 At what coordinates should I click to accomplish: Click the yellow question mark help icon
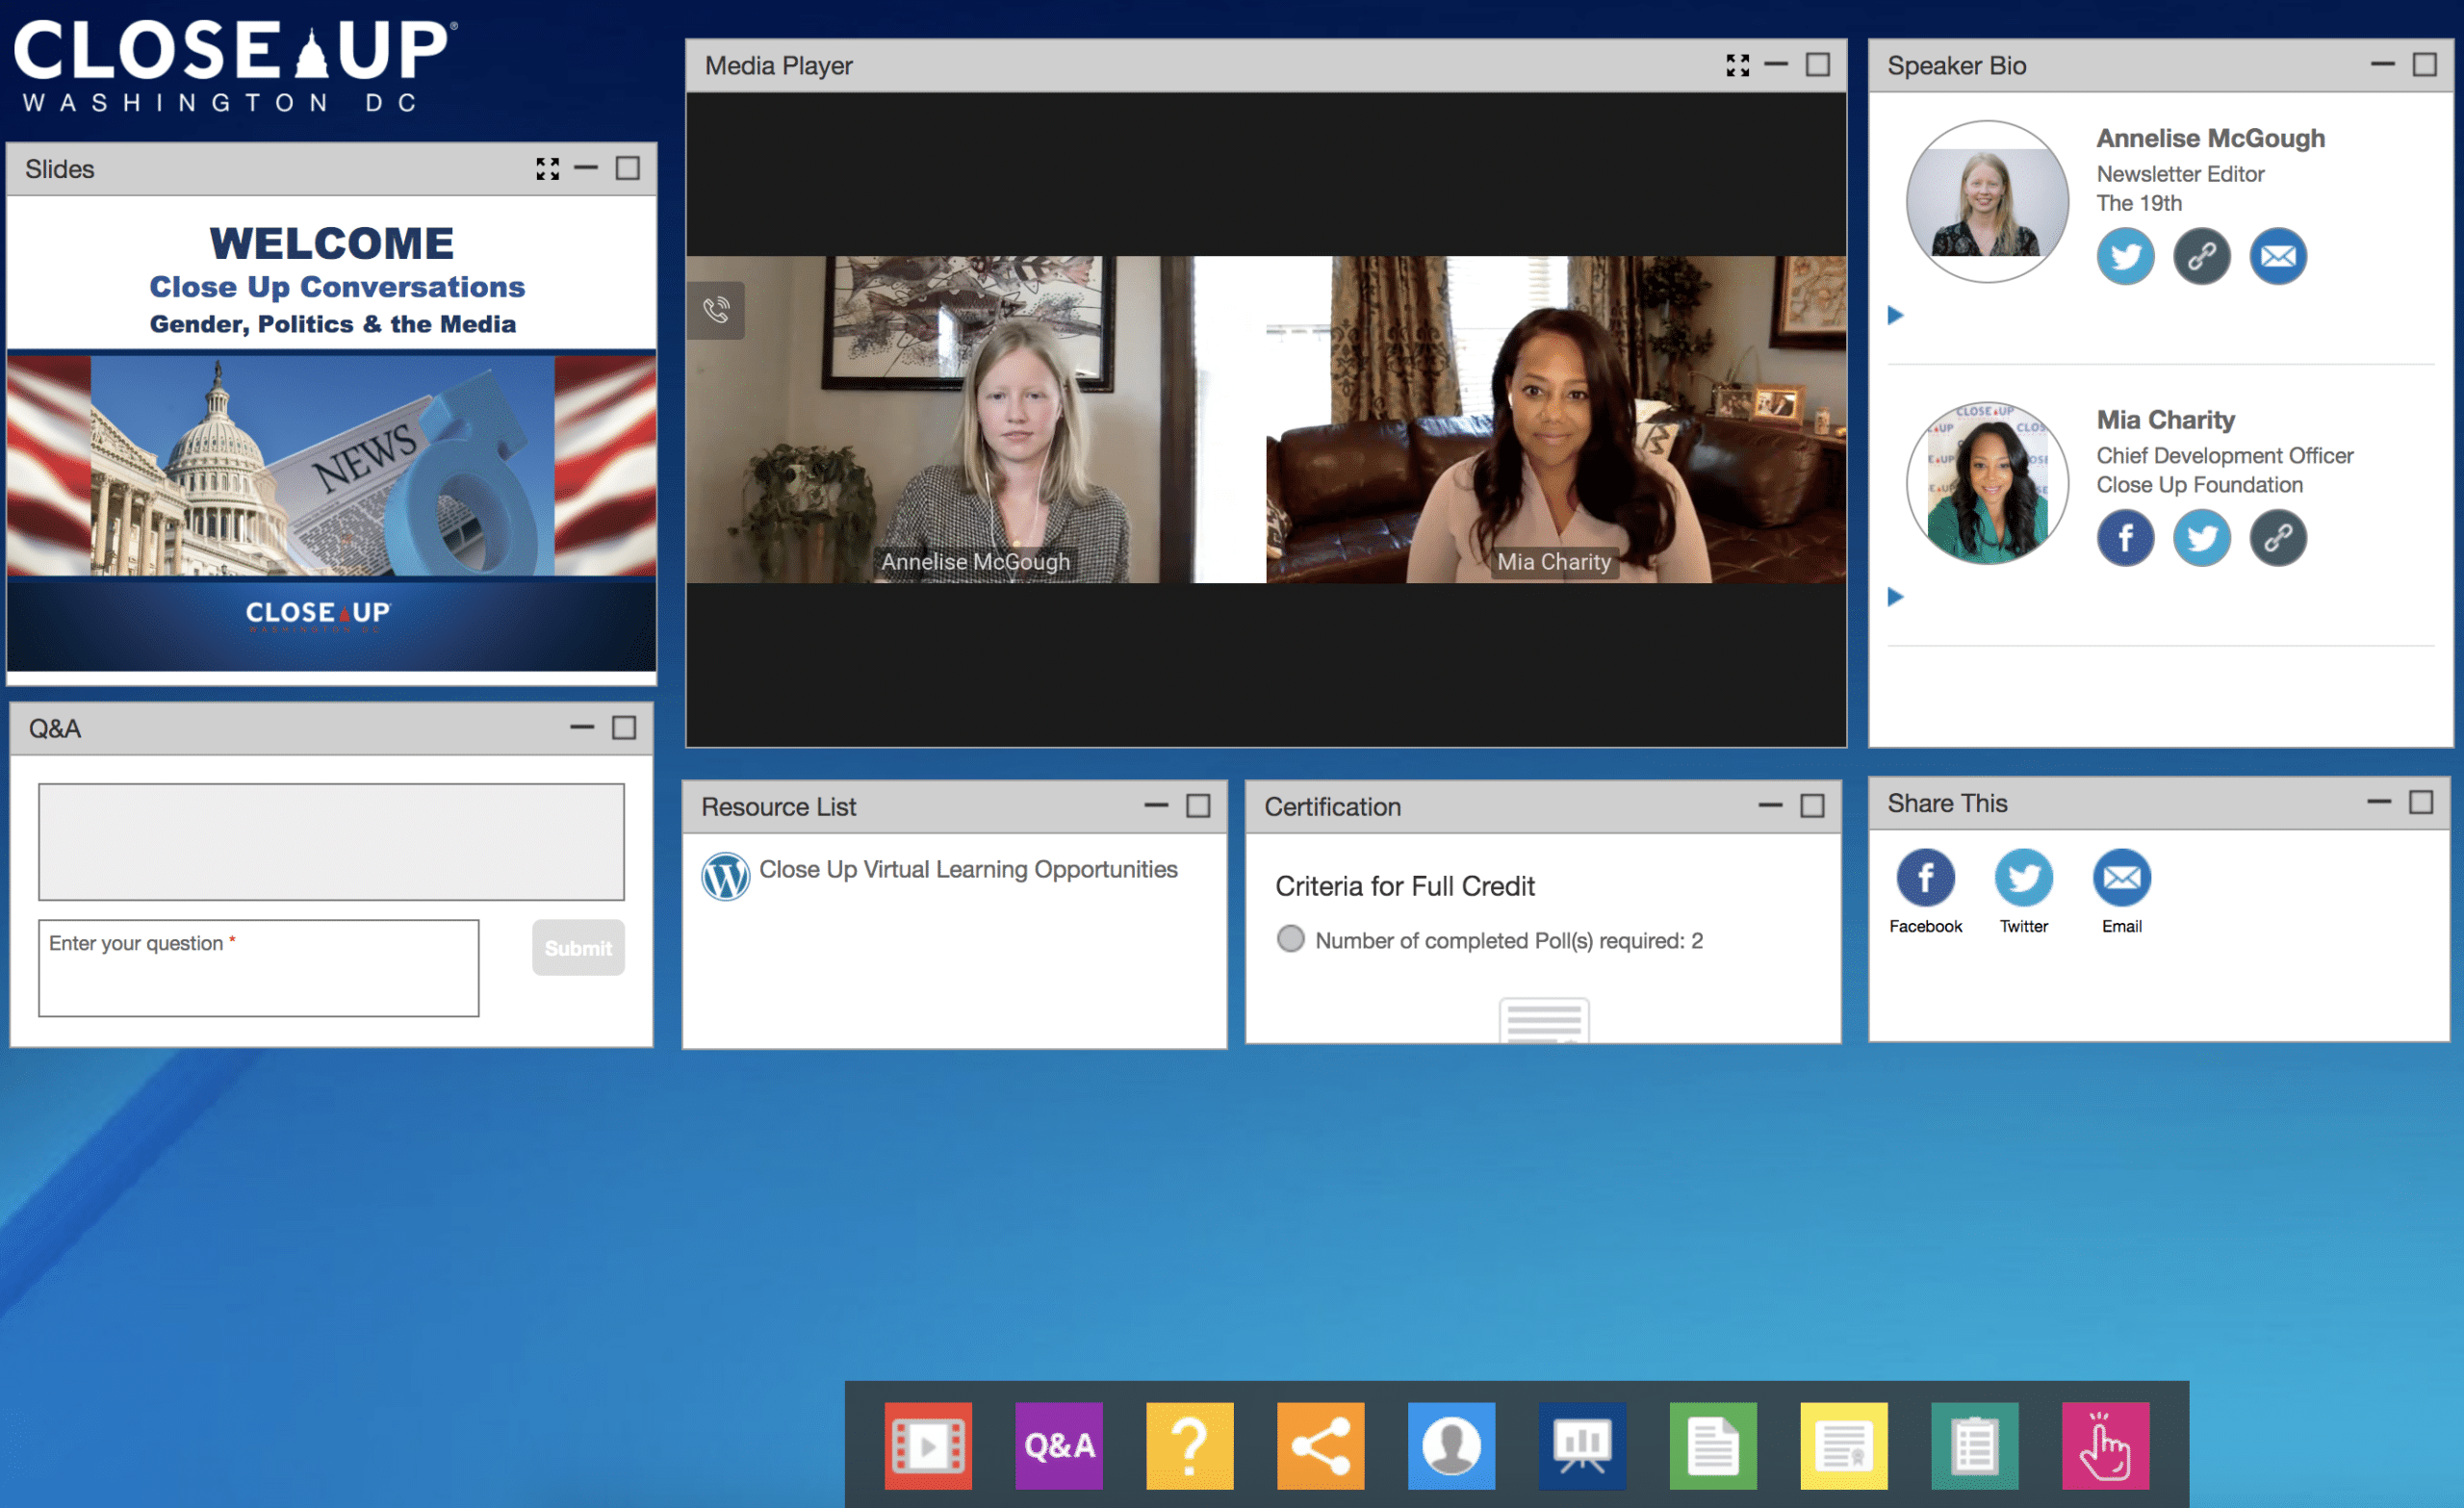(1190, 1445)
